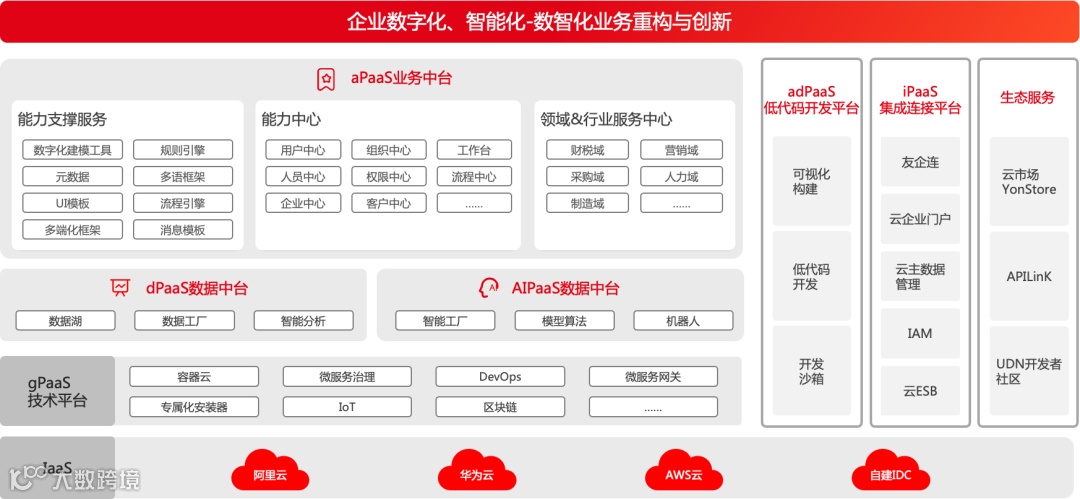This screenshot has width=1080, height=499.
Task: Click the aPaaS业务中台 badge icon
Action: coord(326,79)
